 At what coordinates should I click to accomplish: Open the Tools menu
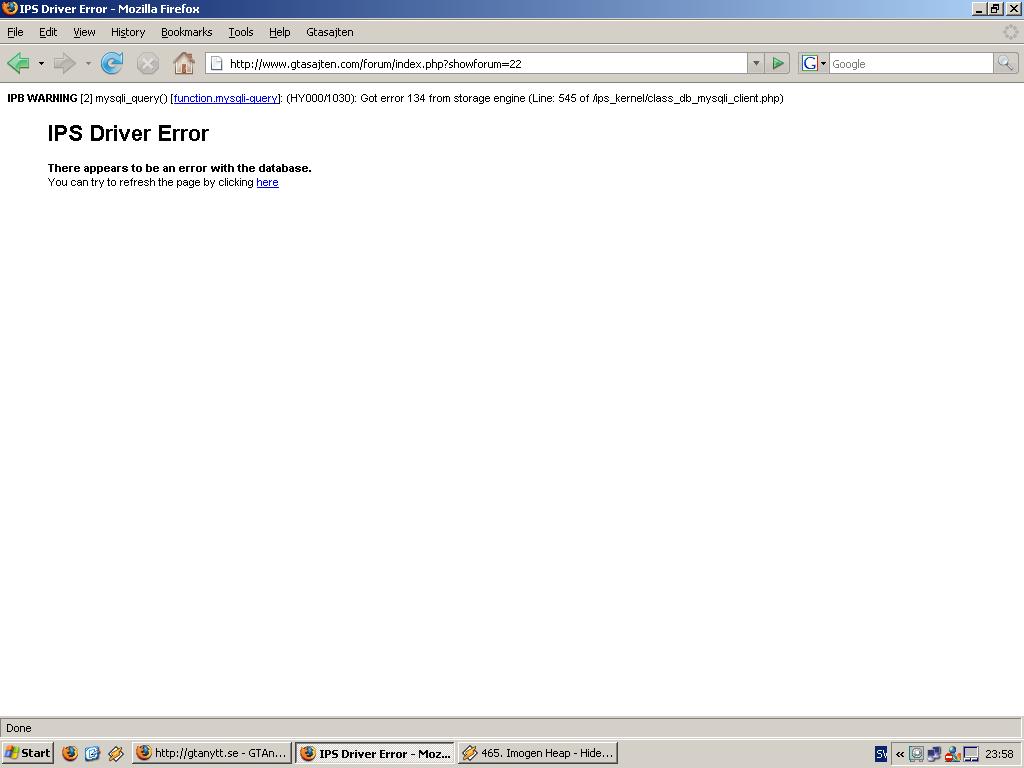click(x=240, y=32)
